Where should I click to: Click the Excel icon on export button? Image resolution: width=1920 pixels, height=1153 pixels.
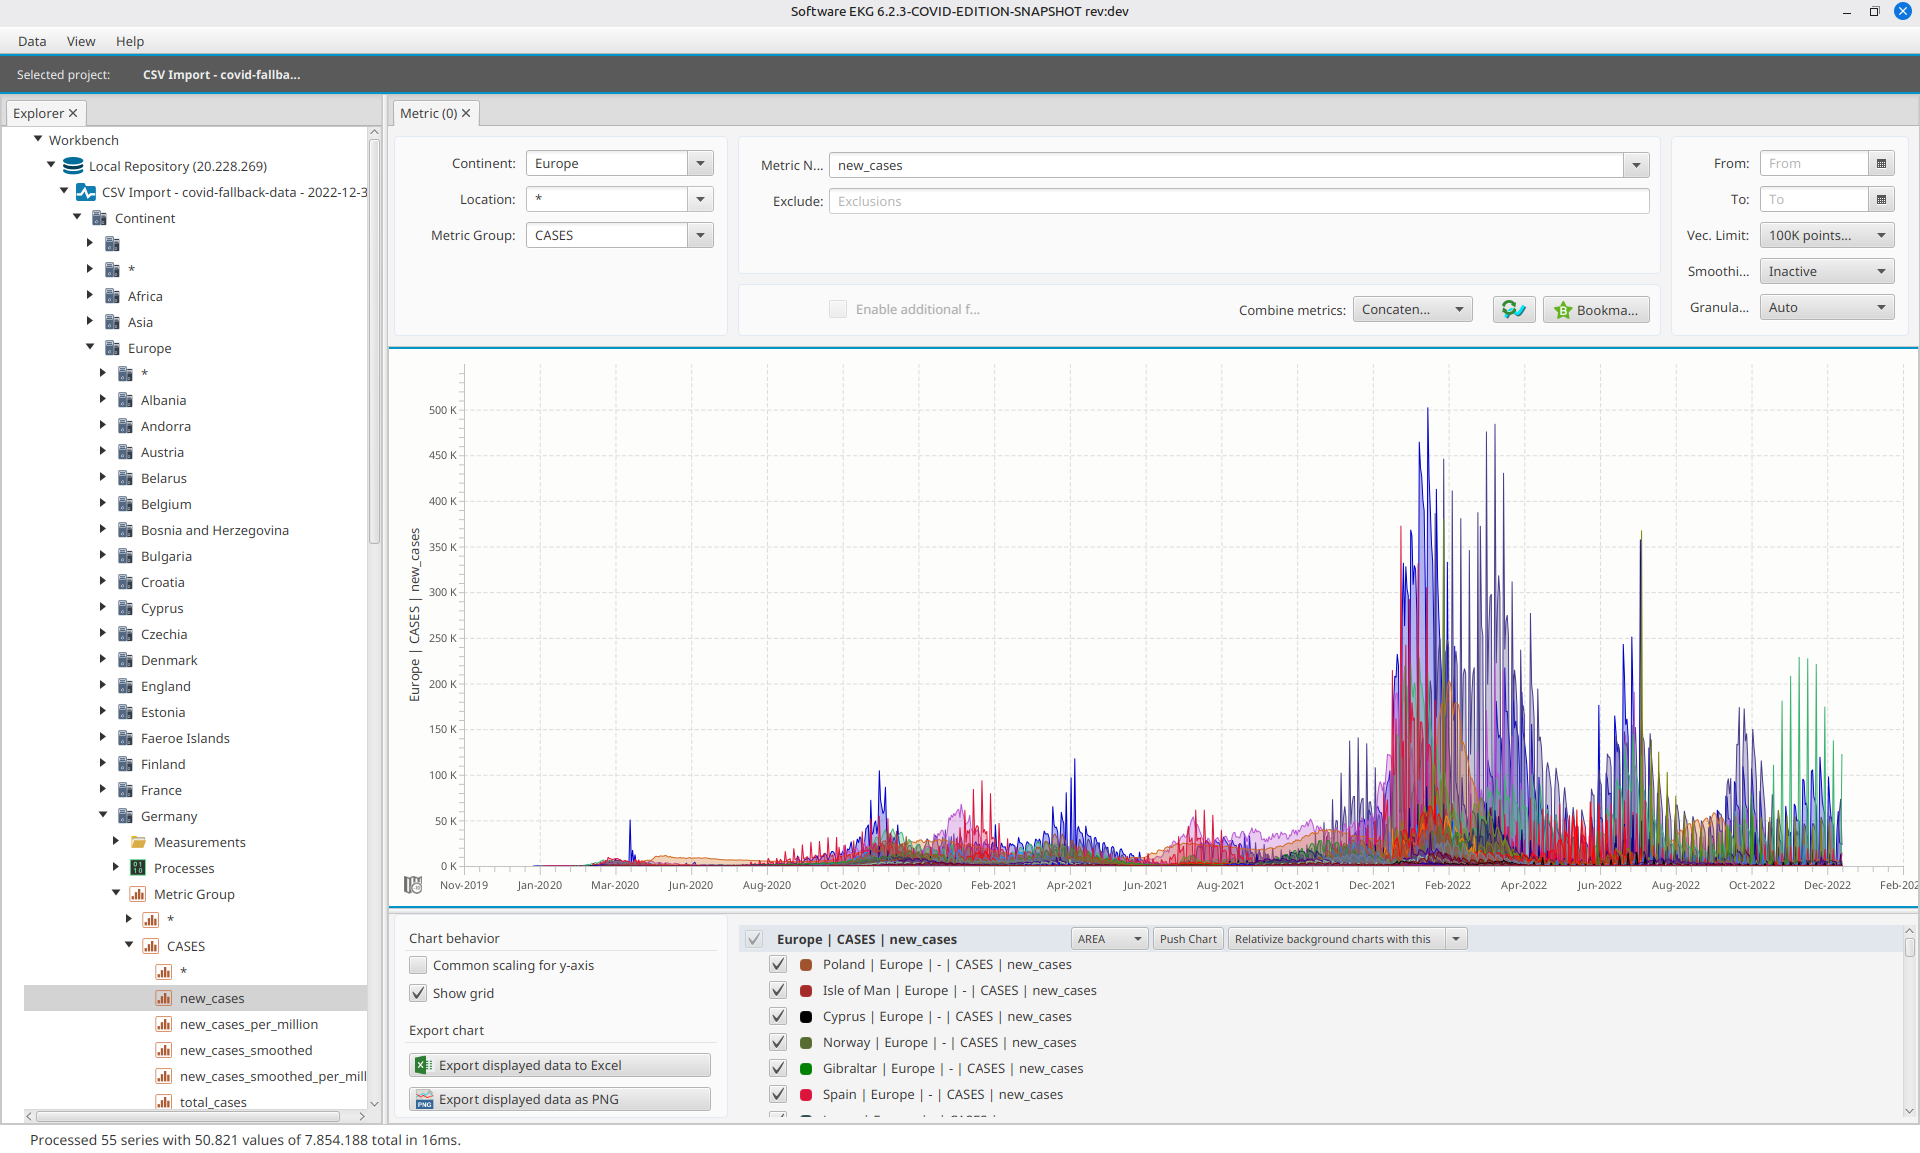423,1065
